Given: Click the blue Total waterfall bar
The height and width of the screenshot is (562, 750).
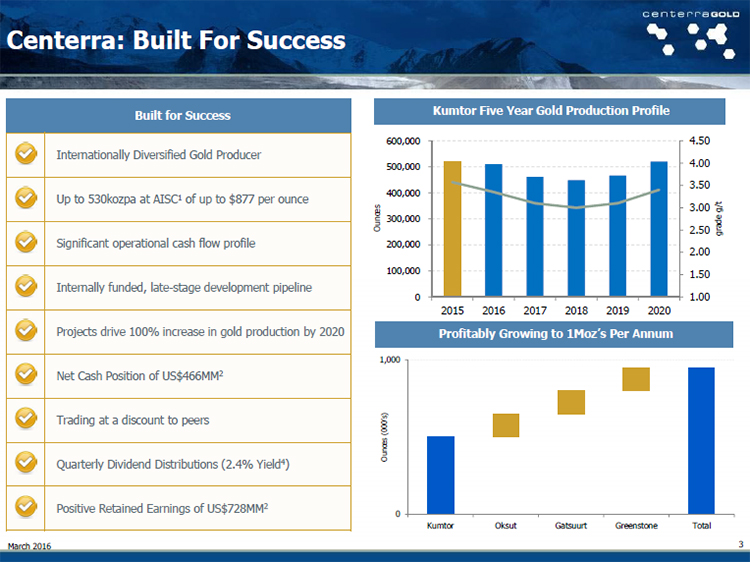Looking at the screenshot, I should pyautogui.click(x=701, y=441).
